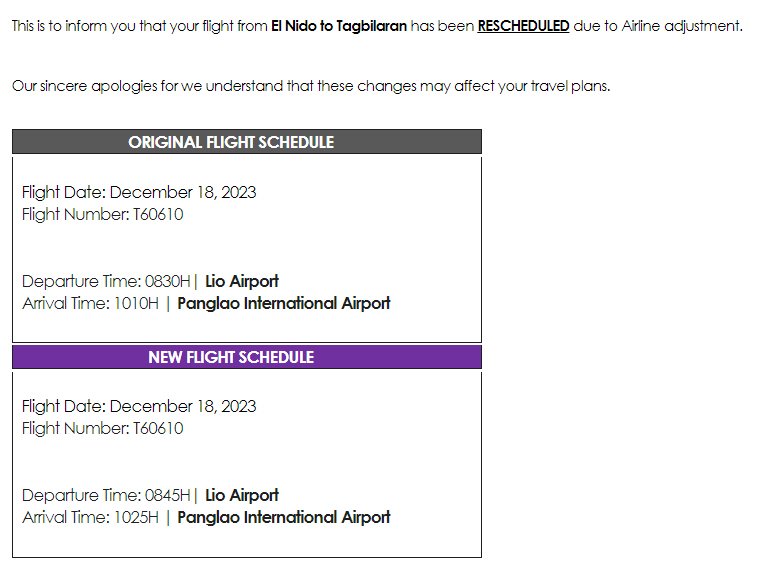Click the ORIGINAL FLIGHT SCHEDULE header
Screen dimensions: 768x565
(247, 142)
